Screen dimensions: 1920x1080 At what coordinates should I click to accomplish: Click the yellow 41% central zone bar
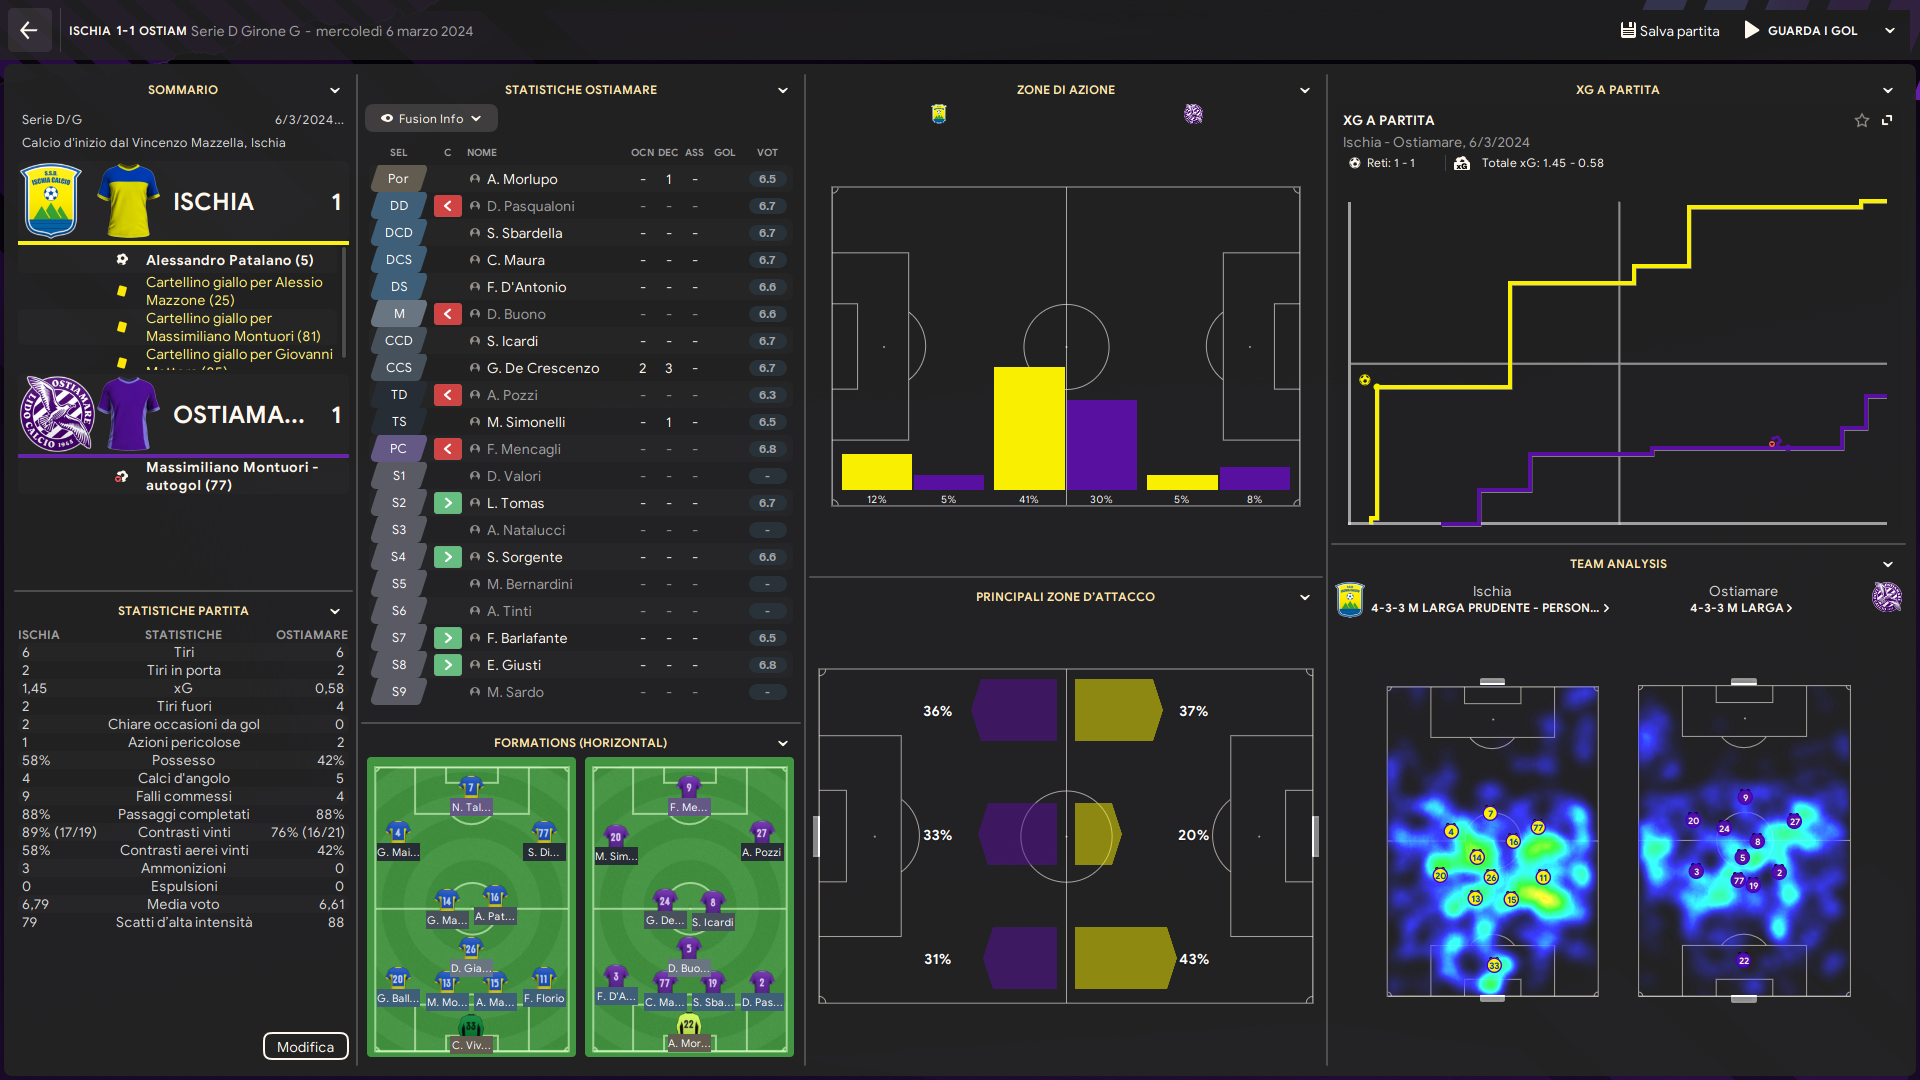tap(1028, 428)
